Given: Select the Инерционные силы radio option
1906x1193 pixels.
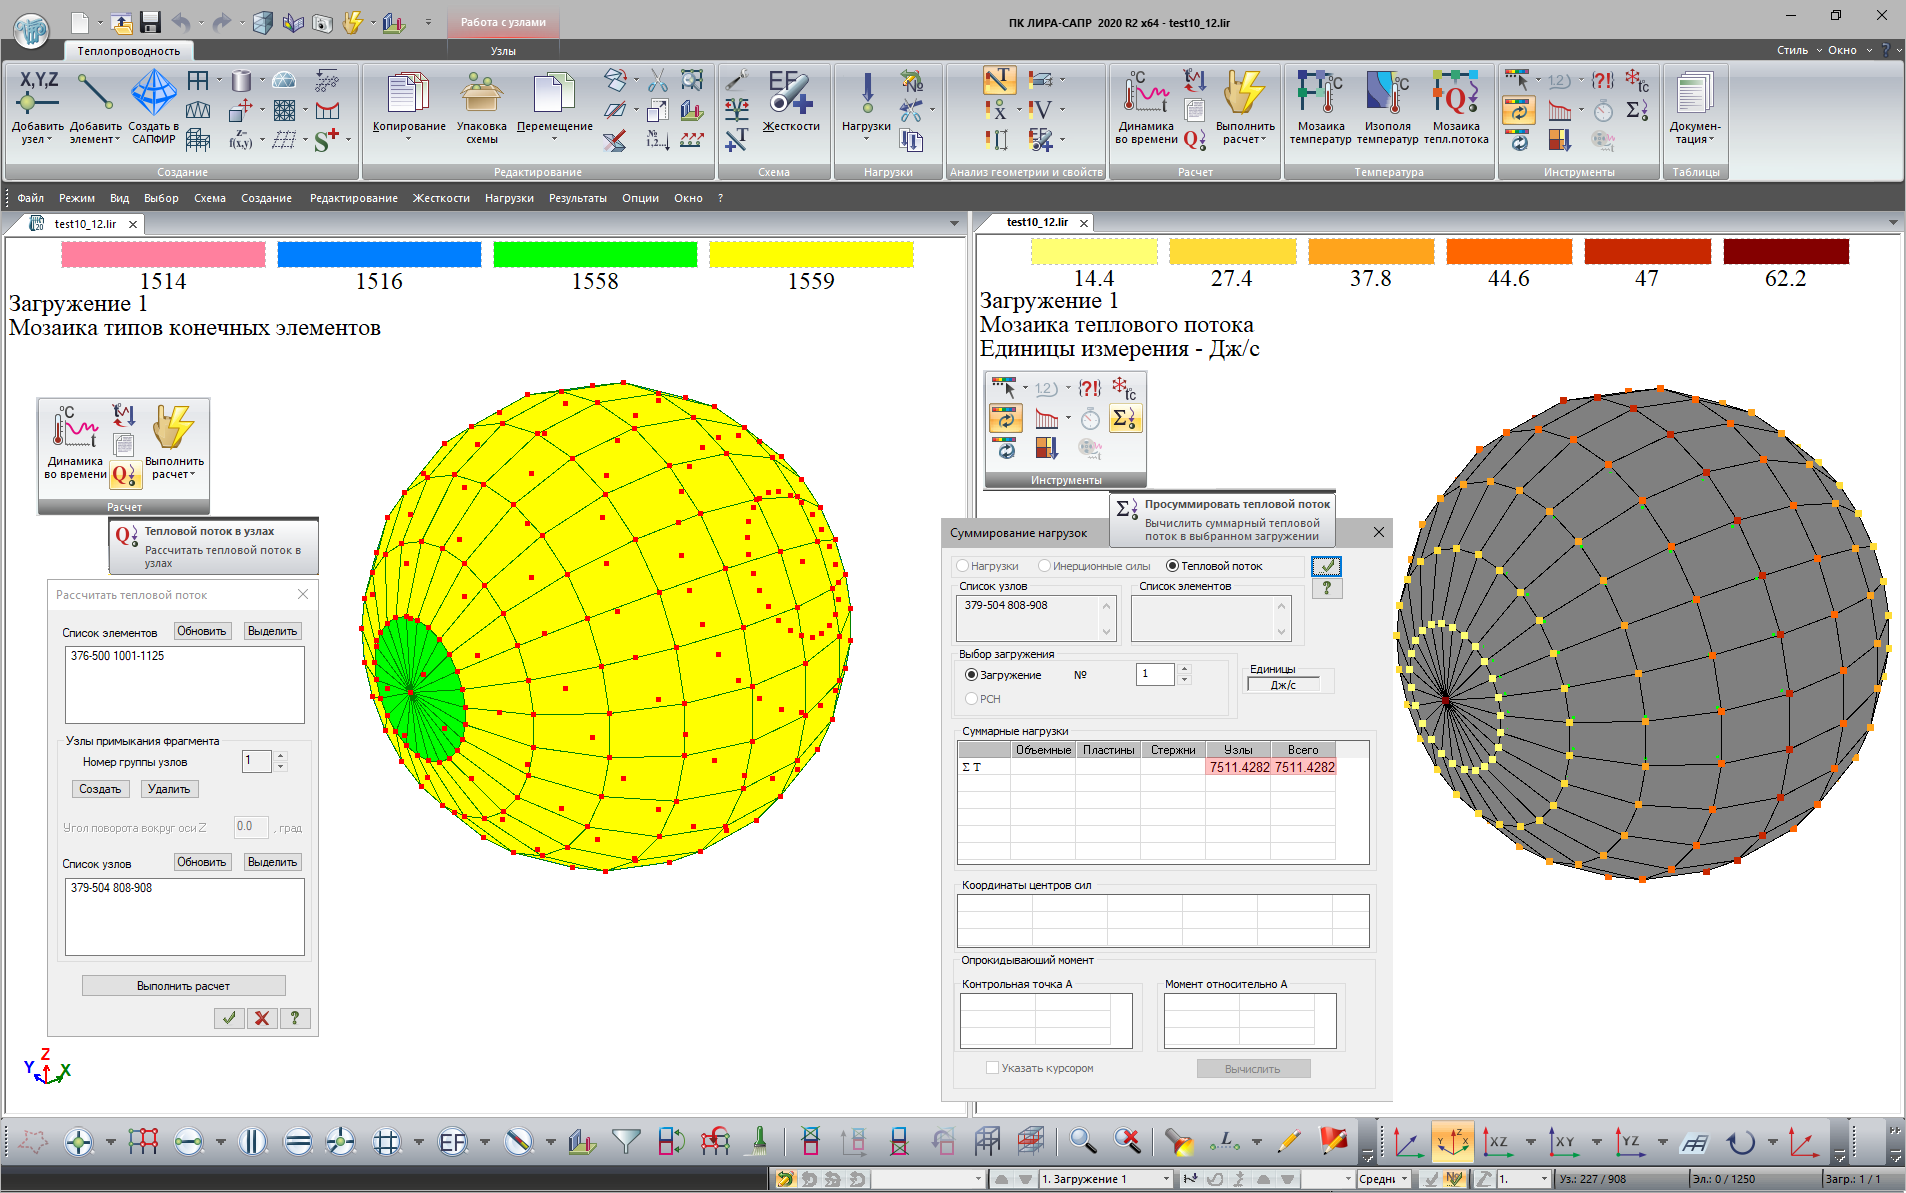Looking at the screenshot, I should (1045, 566).
